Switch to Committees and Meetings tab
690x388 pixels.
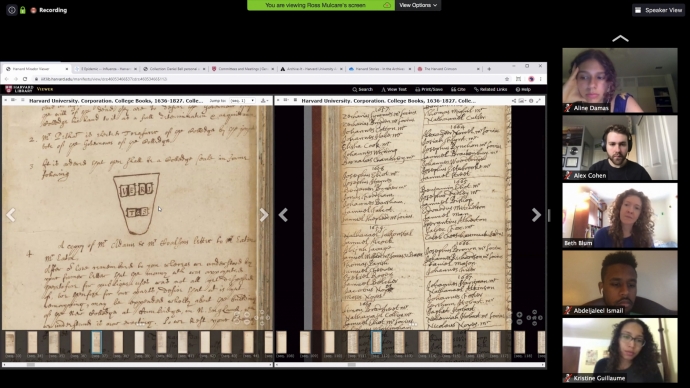[x=242, y=69]
